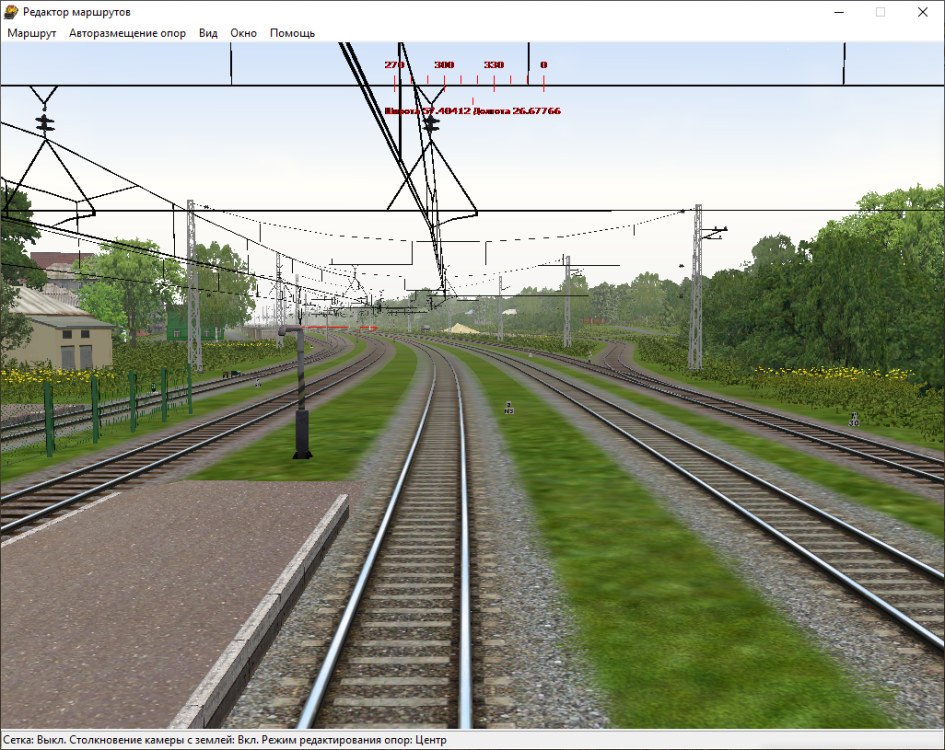
Task: Open the Окно menu
Action: [x=243, y=33]
